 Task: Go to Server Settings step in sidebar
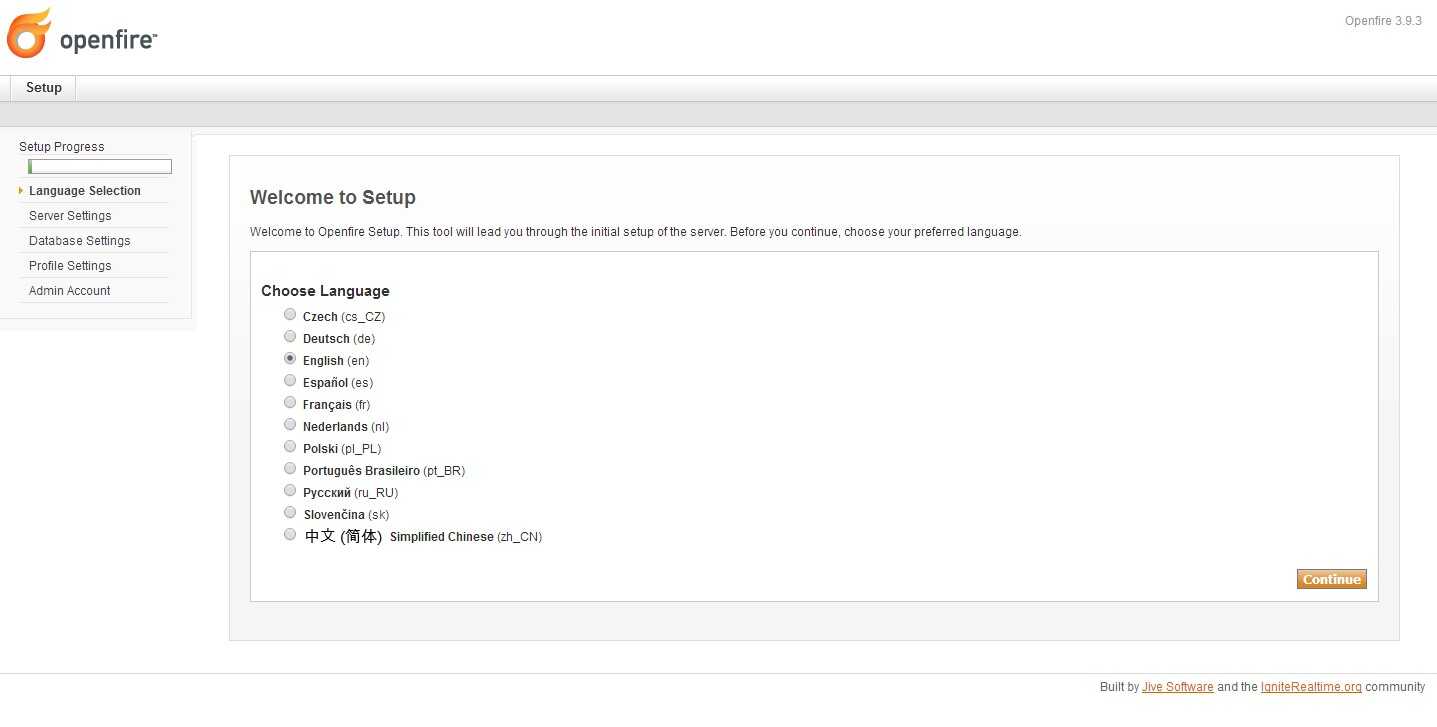[70, 216]
